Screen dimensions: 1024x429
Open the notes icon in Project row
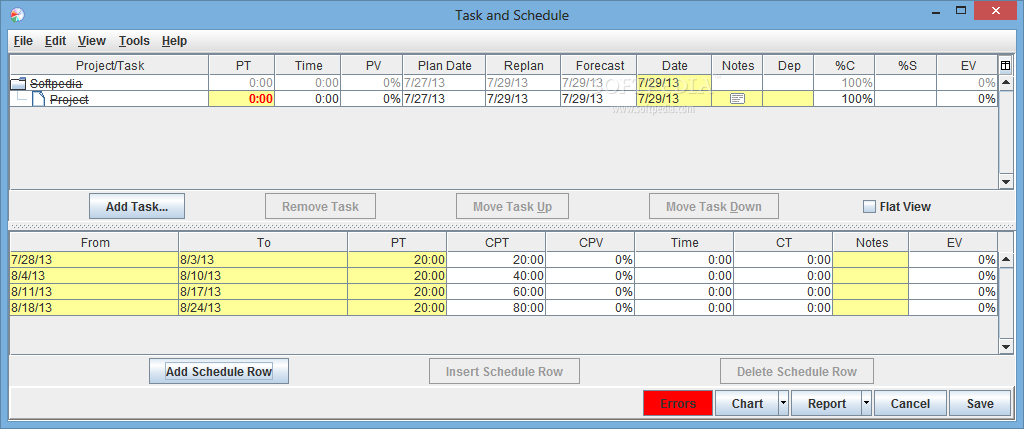(x=737, y=99)
